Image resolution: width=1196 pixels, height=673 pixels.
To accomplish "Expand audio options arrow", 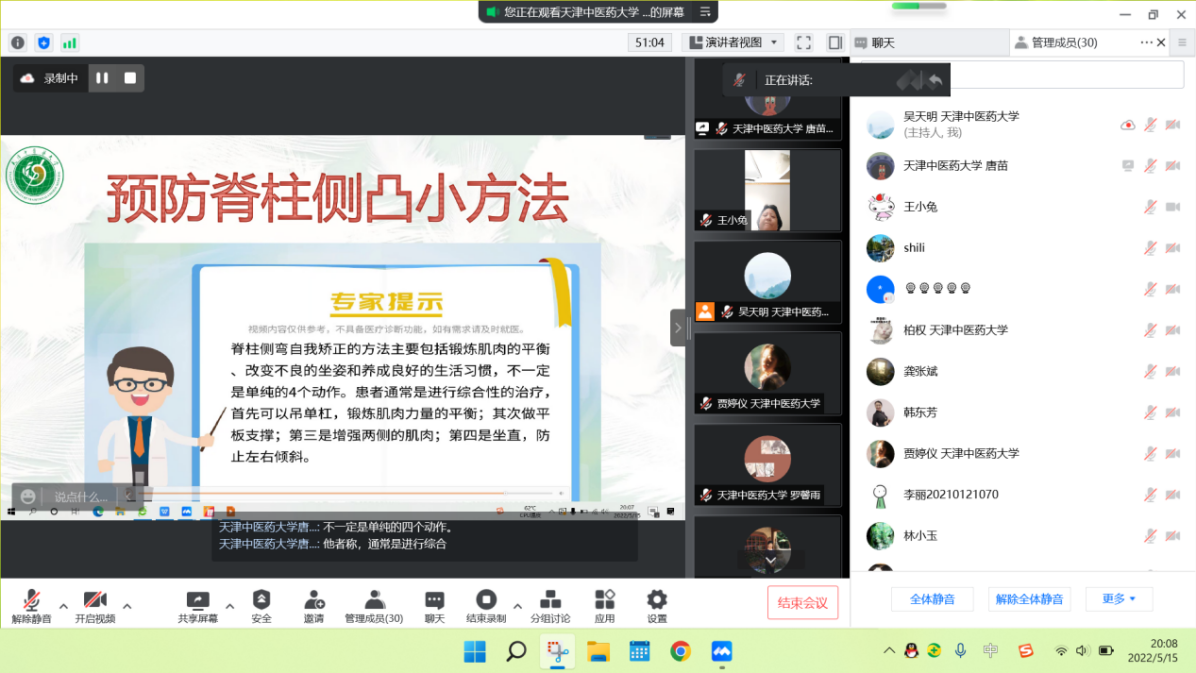I will pyautogui.click(x=63, y=607).
